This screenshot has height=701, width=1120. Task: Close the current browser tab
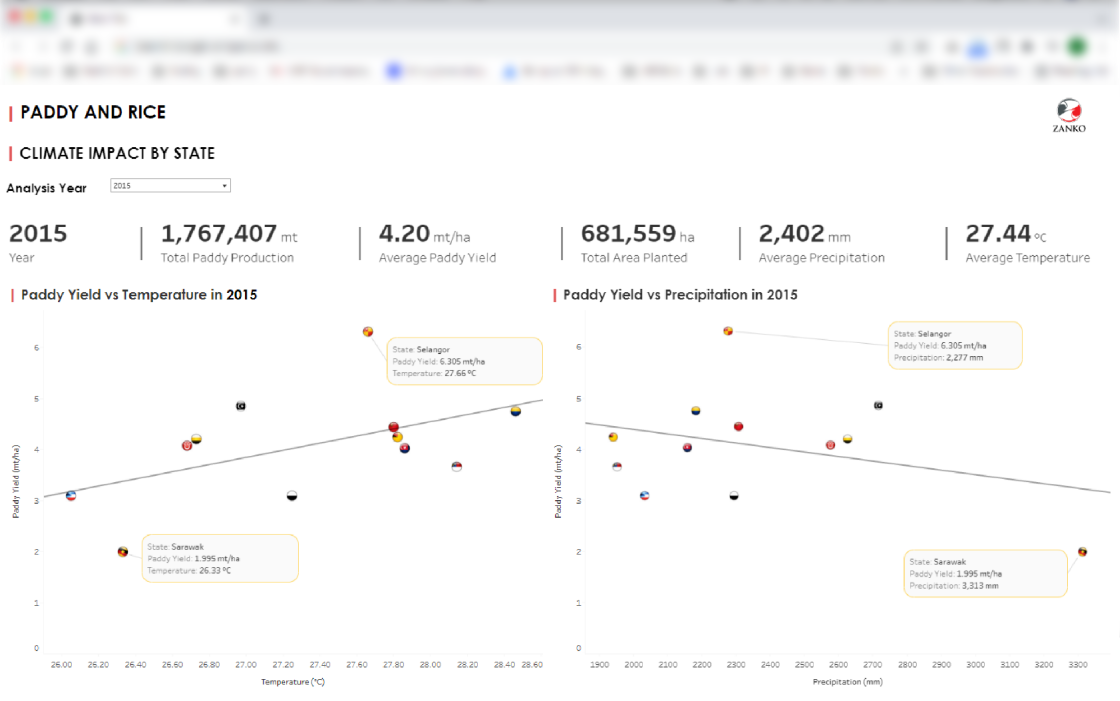coord(236,19)
